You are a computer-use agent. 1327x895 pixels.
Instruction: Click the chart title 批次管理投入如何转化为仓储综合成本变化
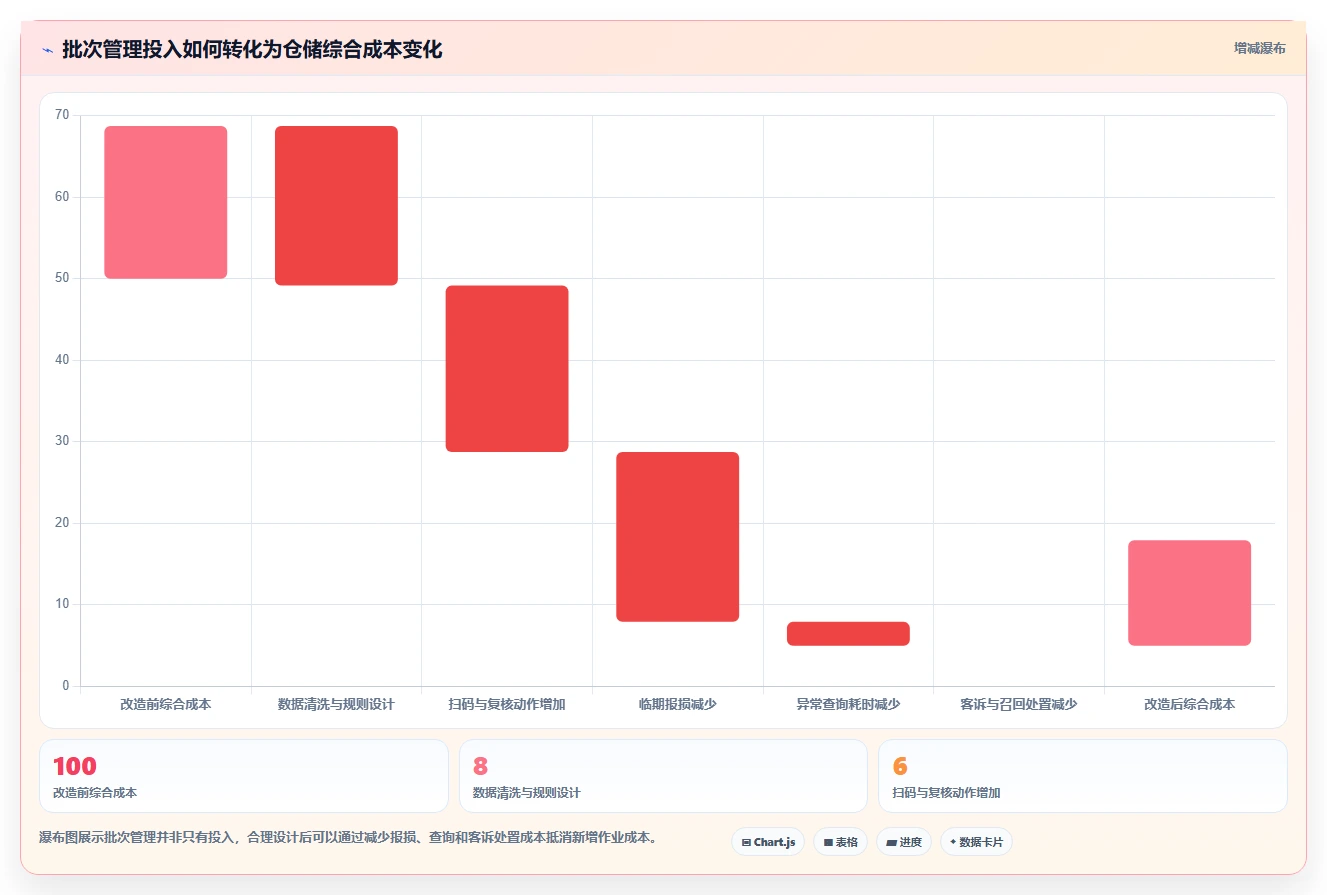(252, 50)
